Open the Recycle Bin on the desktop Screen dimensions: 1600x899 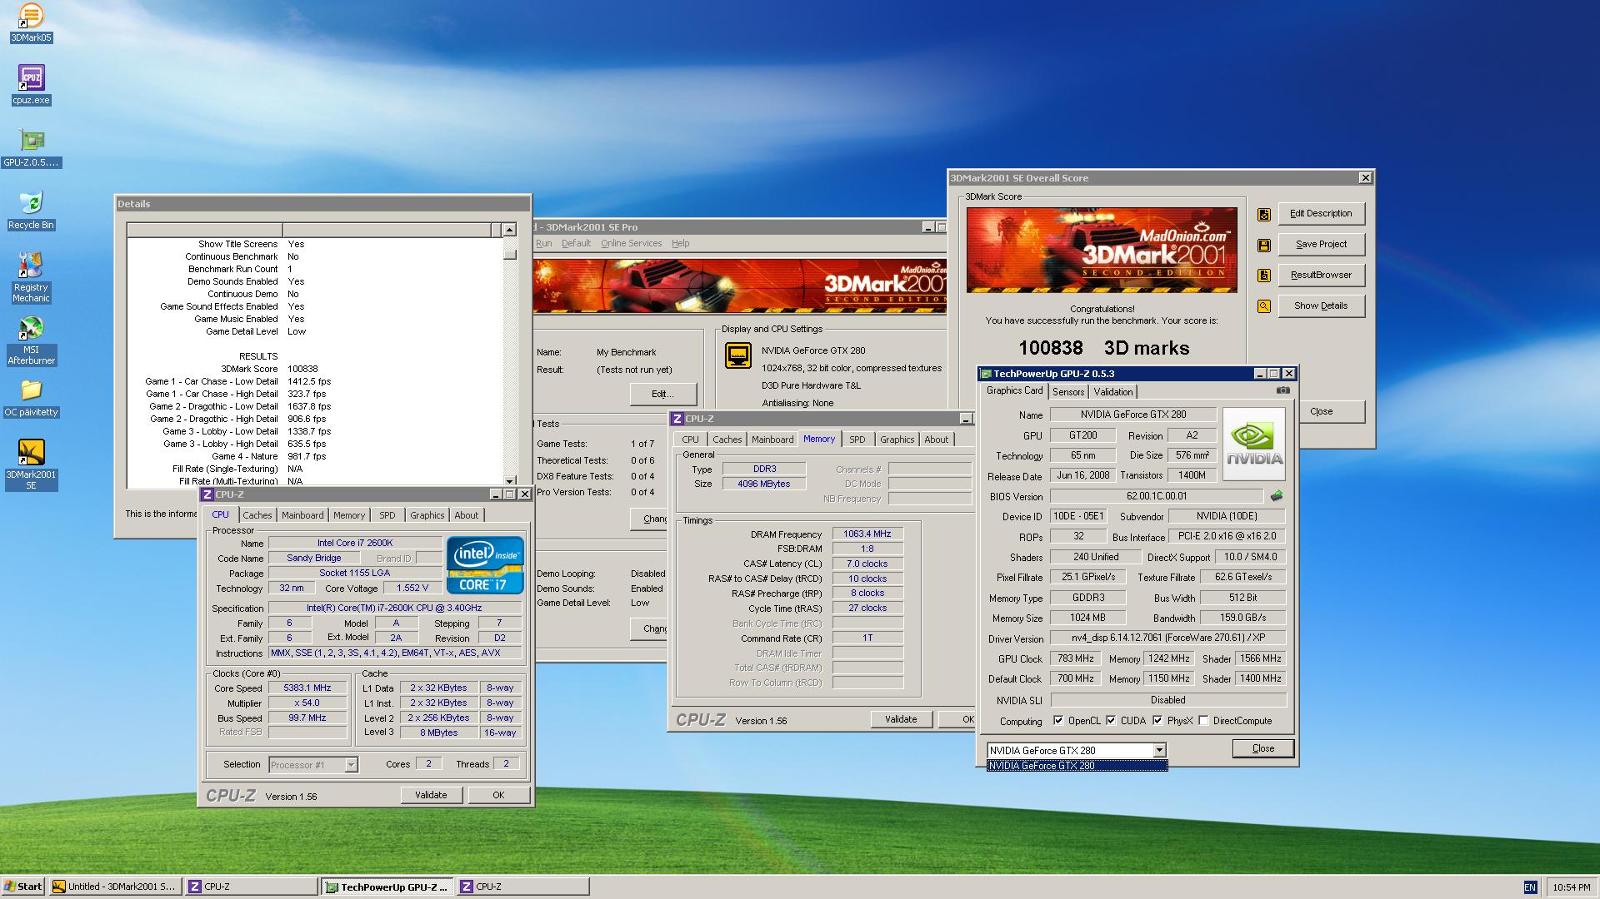point(31,210)
